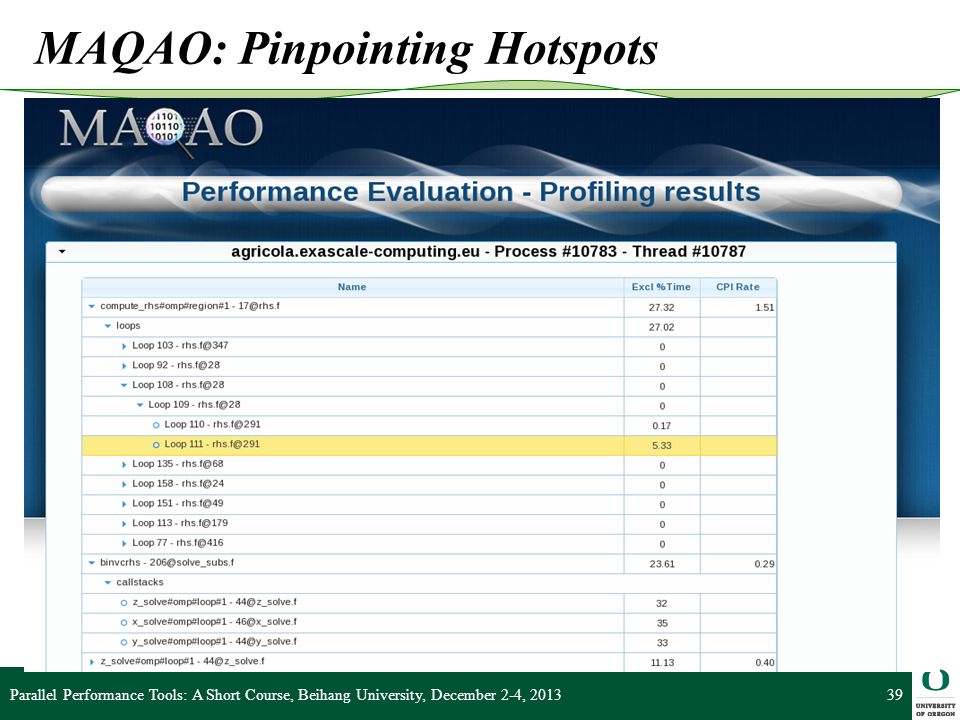Sort by Excl %Time column header
This screenshot has width=960, height=720.
tap(661, 287)
